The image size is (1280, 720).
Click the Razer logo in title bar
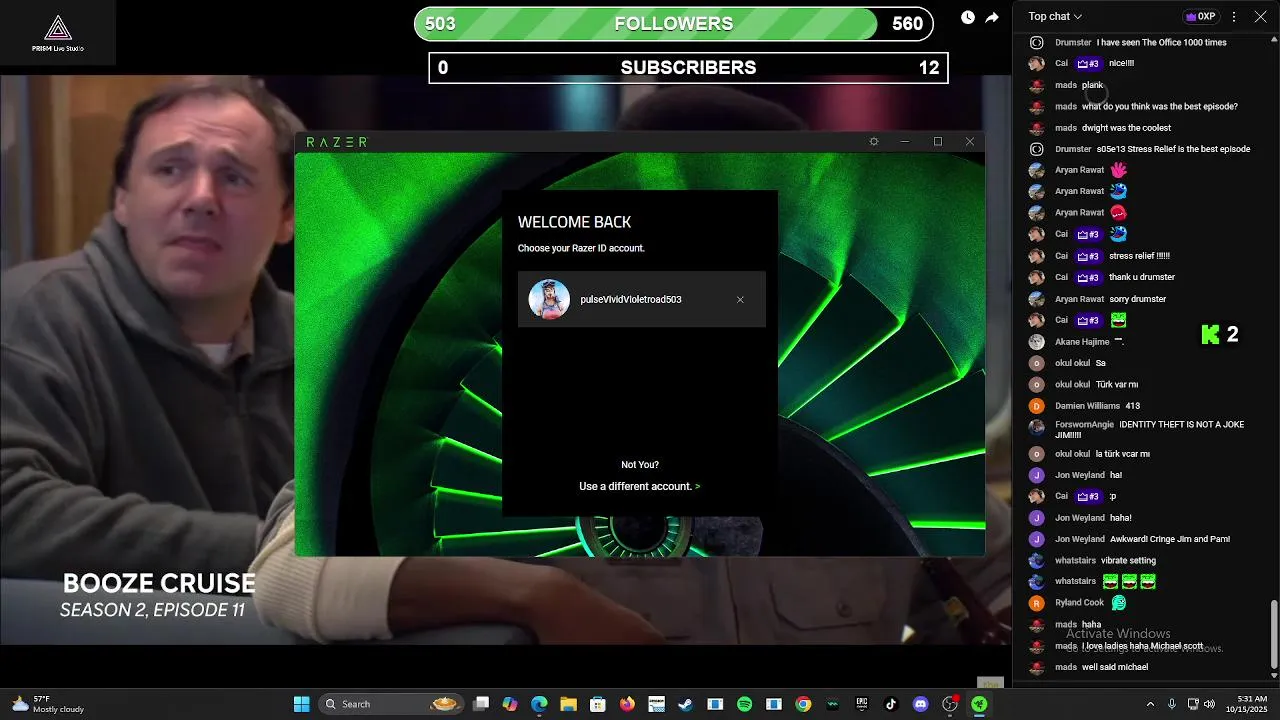click(x=337, y=142)
